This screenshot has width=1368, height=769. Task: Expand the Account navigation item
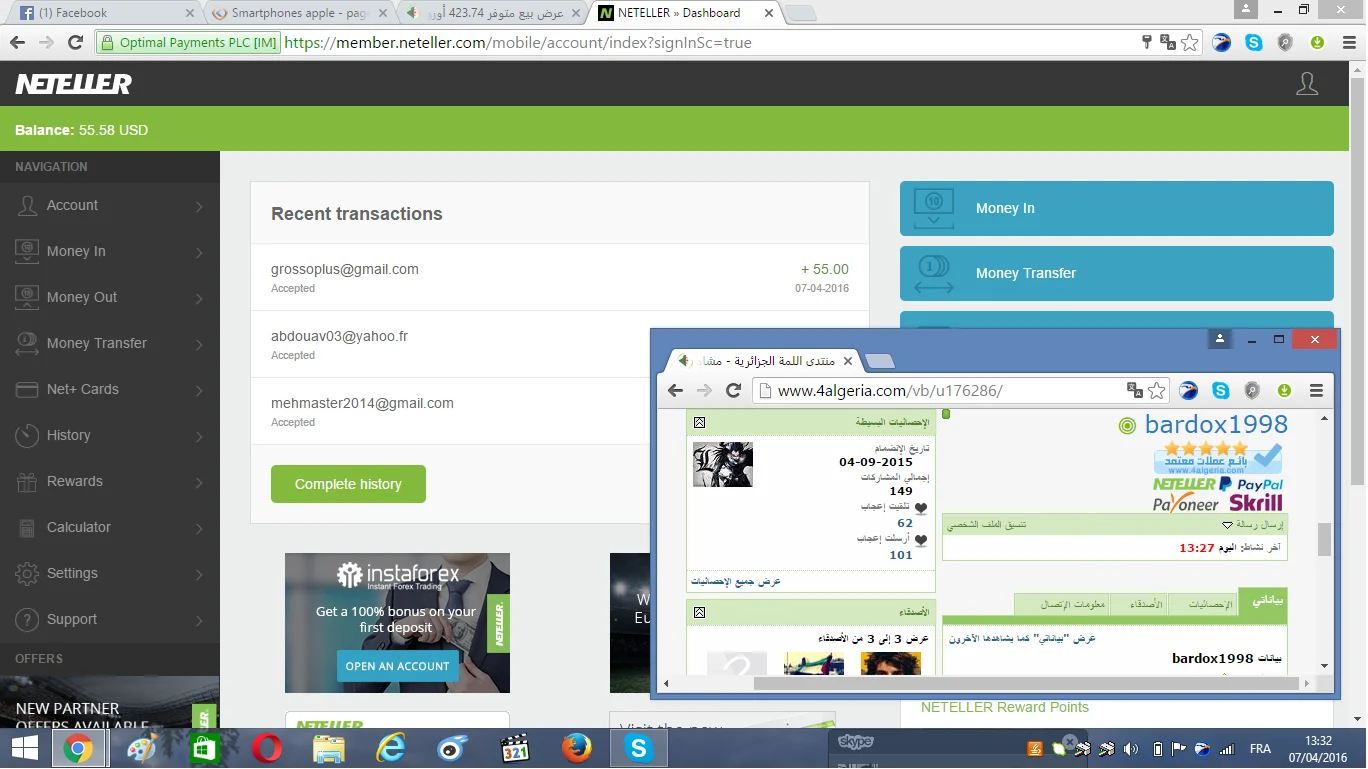[x=109, y=205]
